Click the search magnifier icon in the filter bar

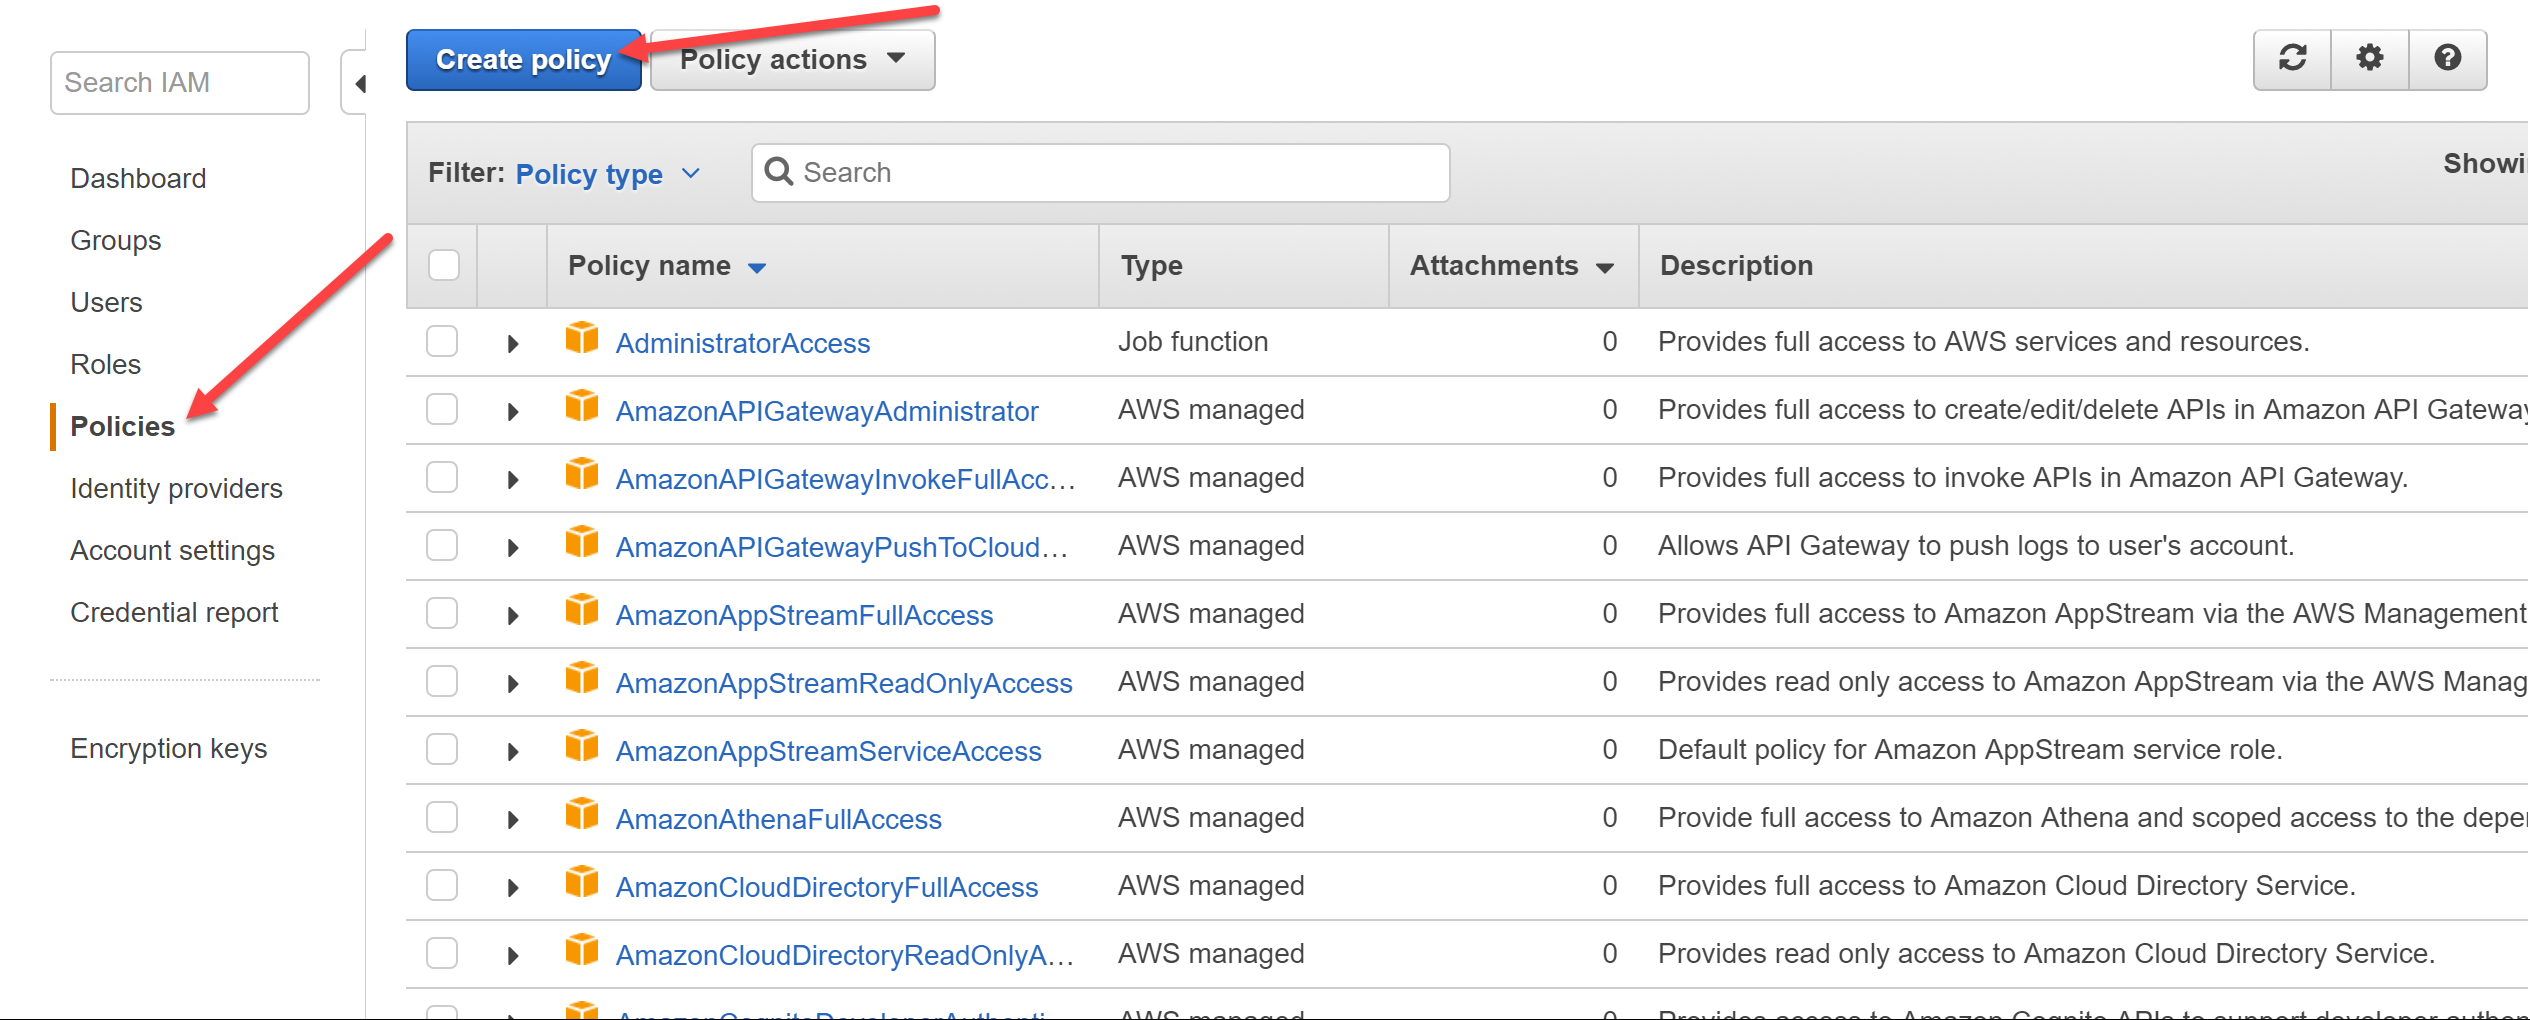pos(778,172)
